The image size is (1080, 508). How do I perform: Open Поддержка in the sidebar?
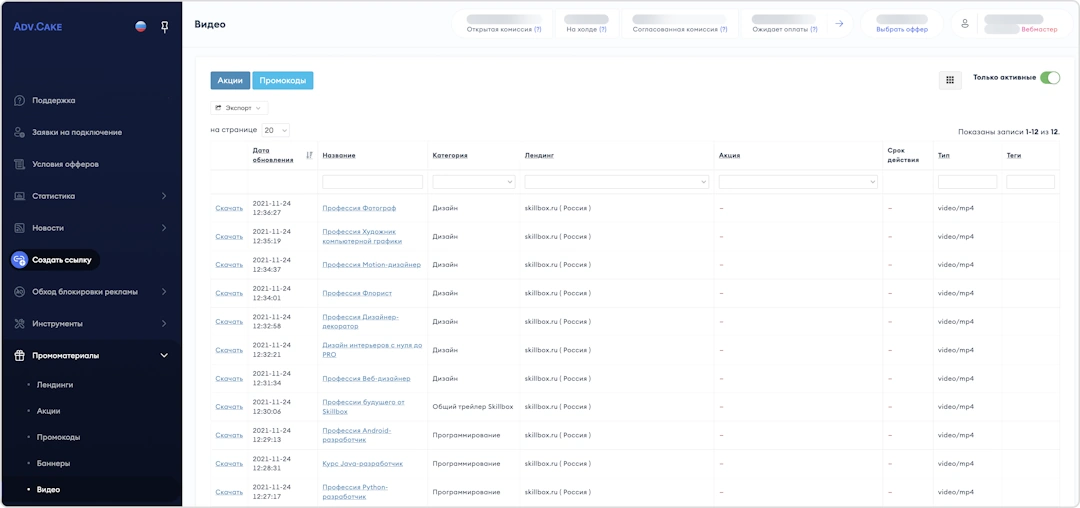point(53,100)
